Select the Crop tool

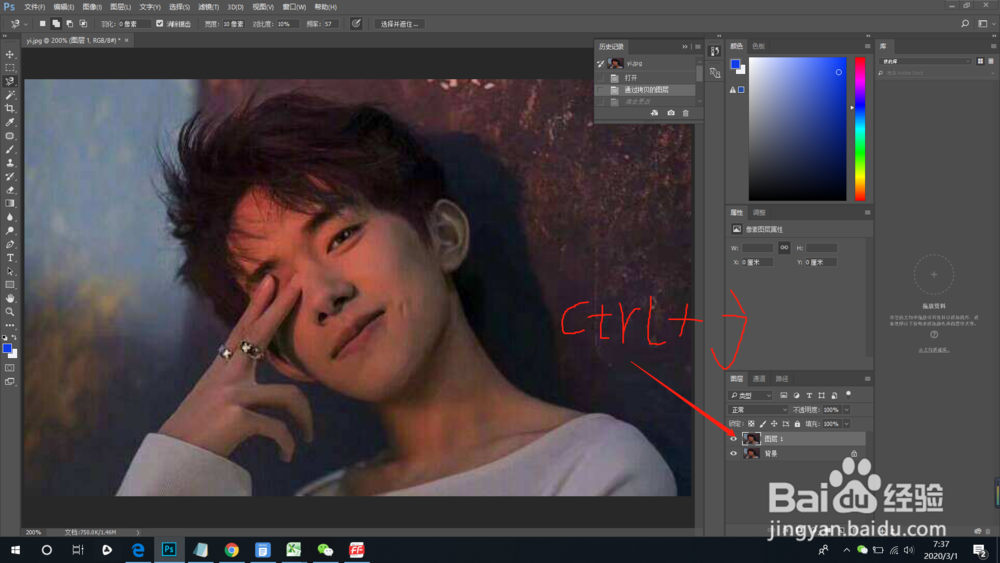10,108
